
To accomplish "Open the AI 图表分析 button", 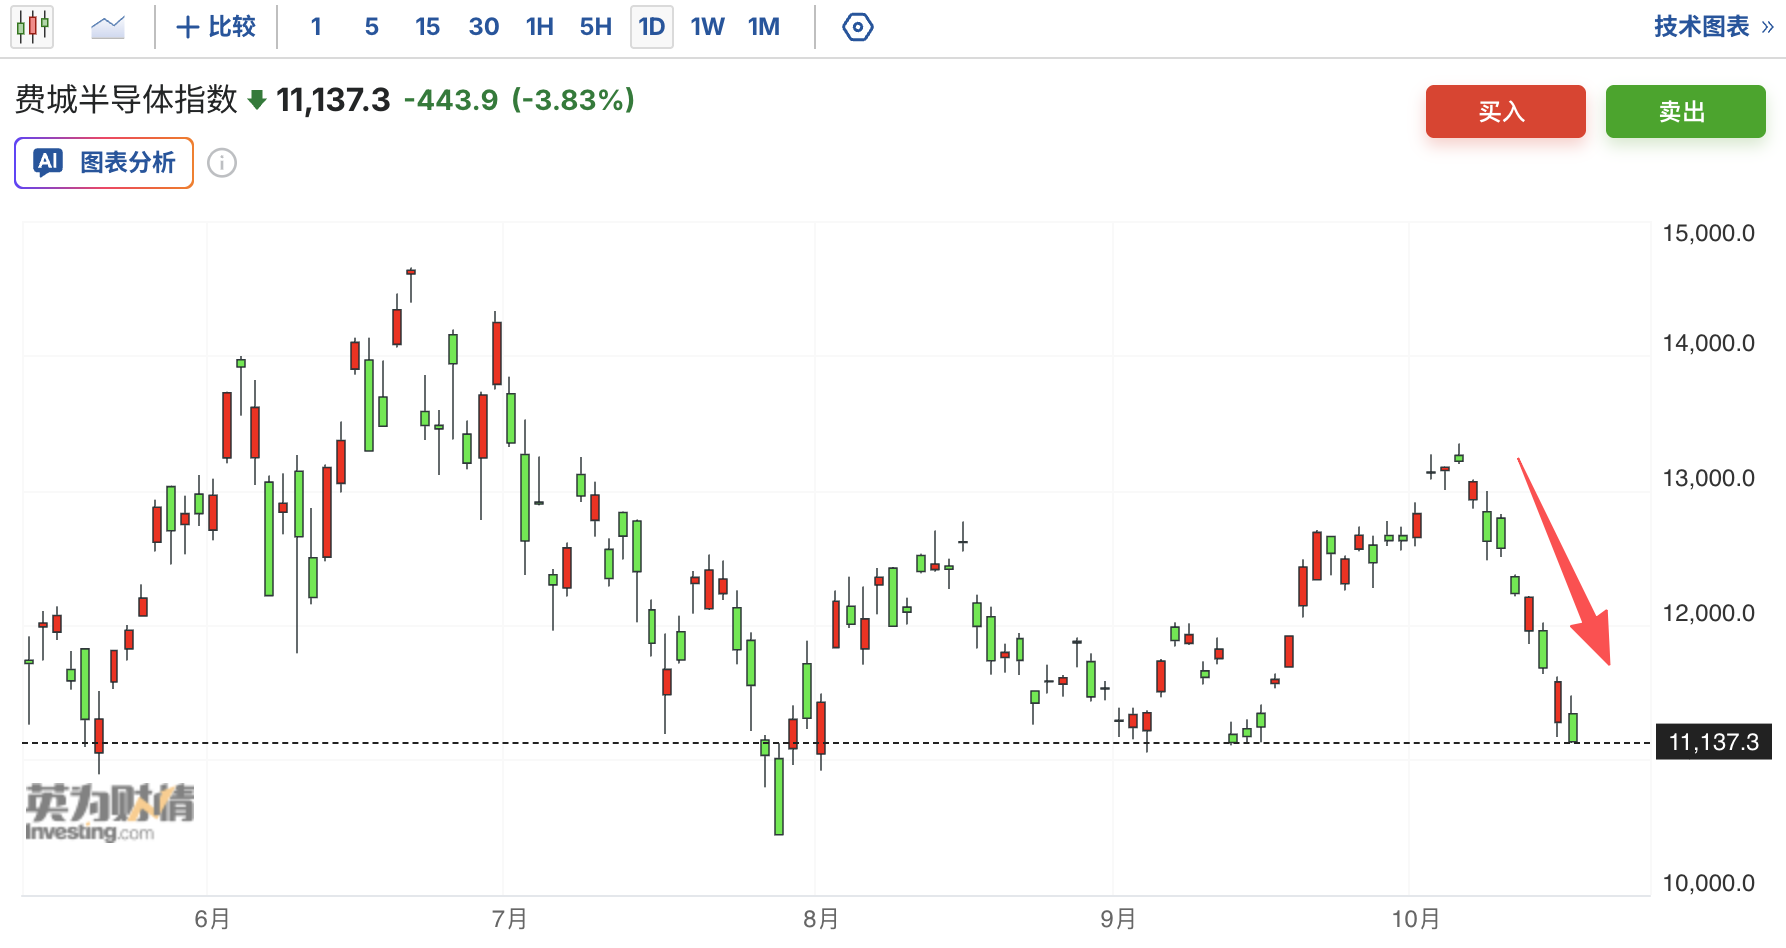I will (104, 163).
